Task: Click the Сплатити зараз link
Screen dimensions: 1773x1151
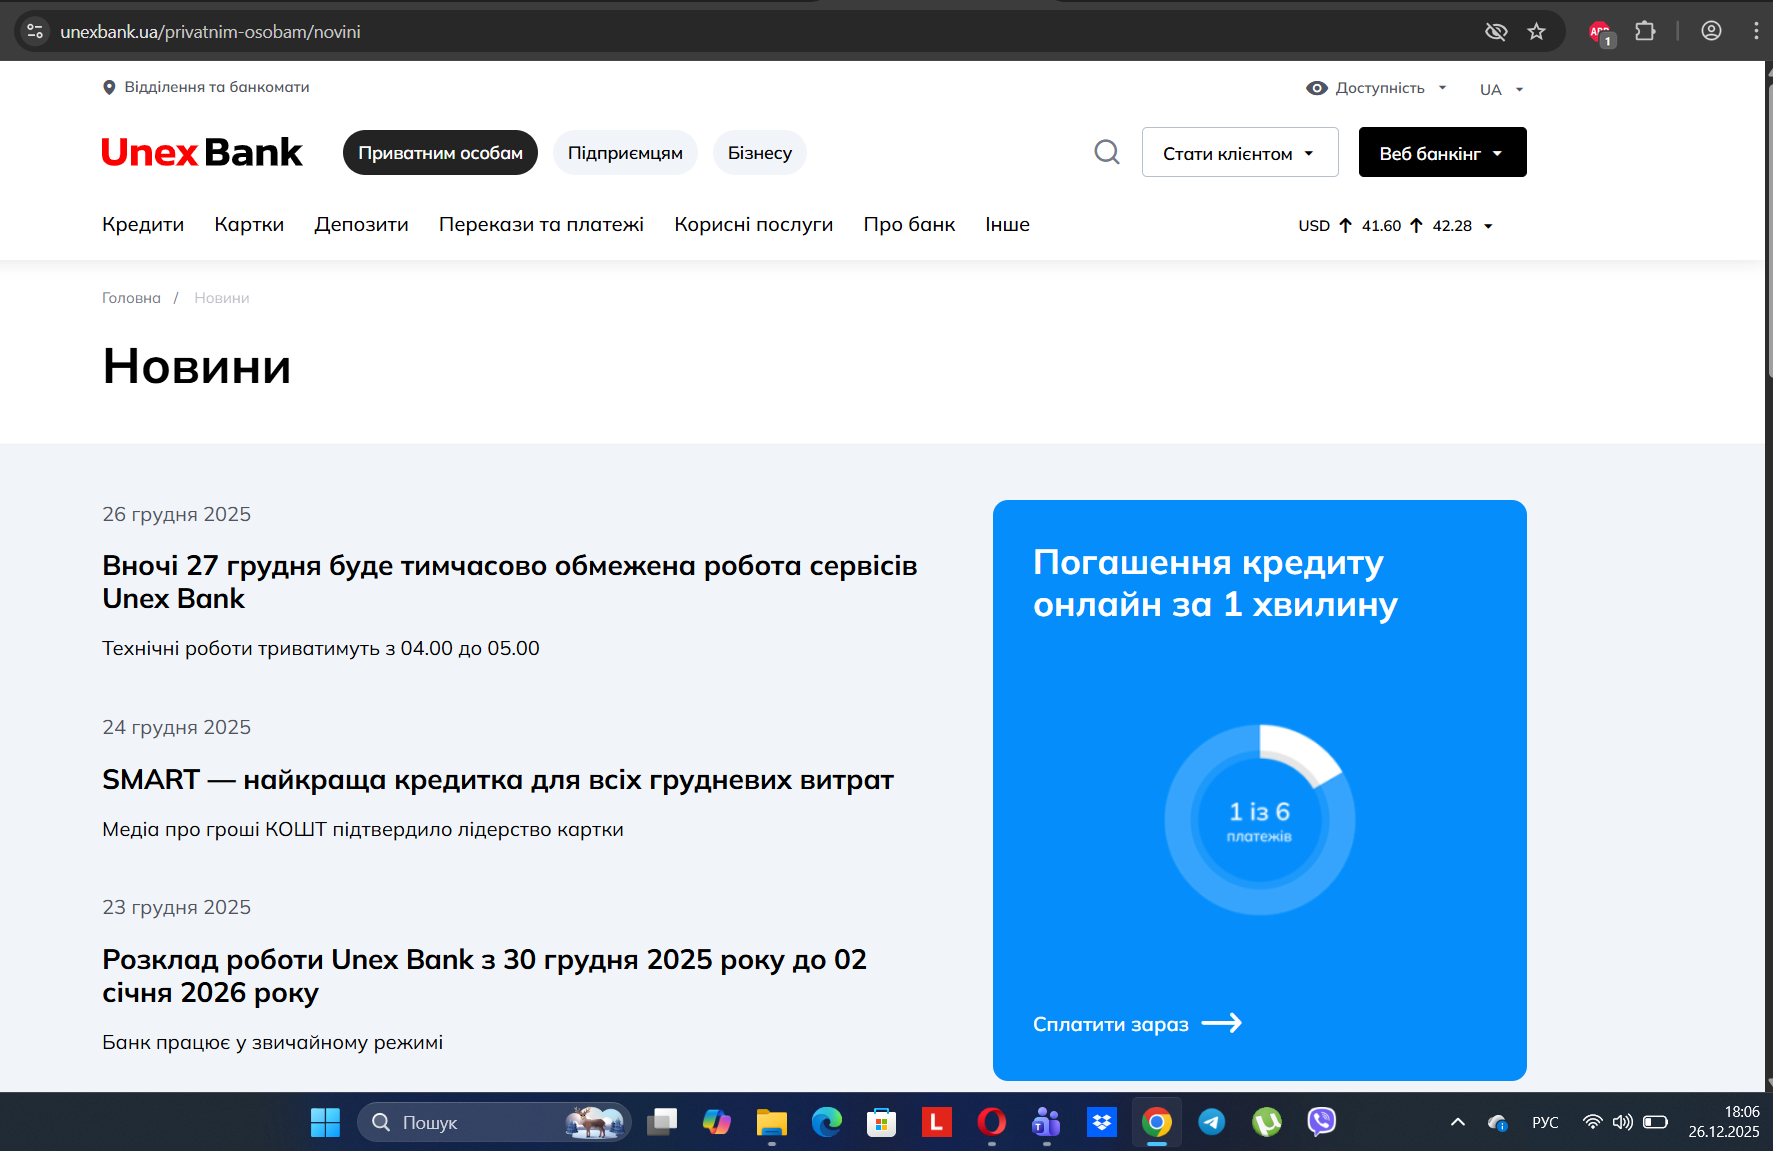Action: 1137,1024
